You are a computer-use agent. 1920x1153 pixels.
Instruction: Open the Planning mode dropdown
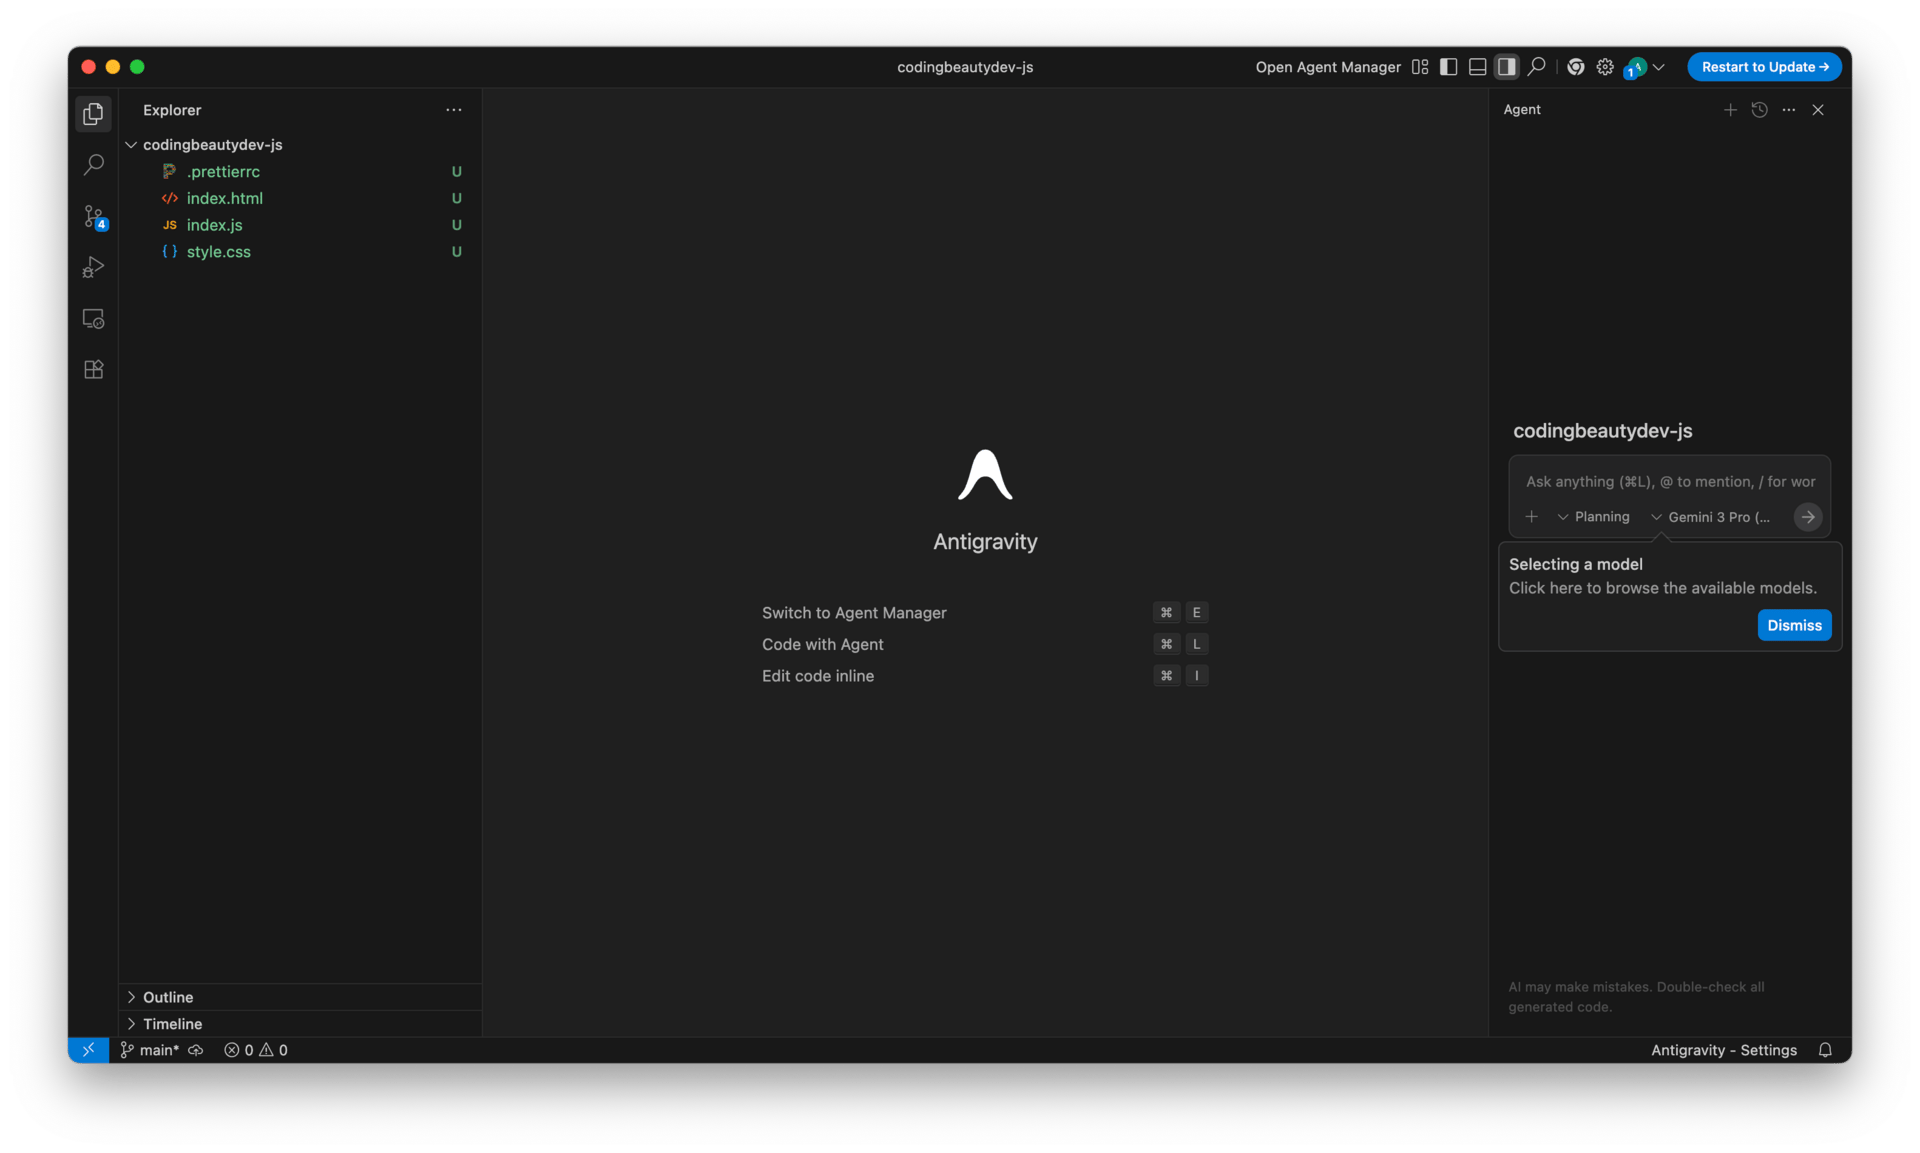click(1594, 517)
